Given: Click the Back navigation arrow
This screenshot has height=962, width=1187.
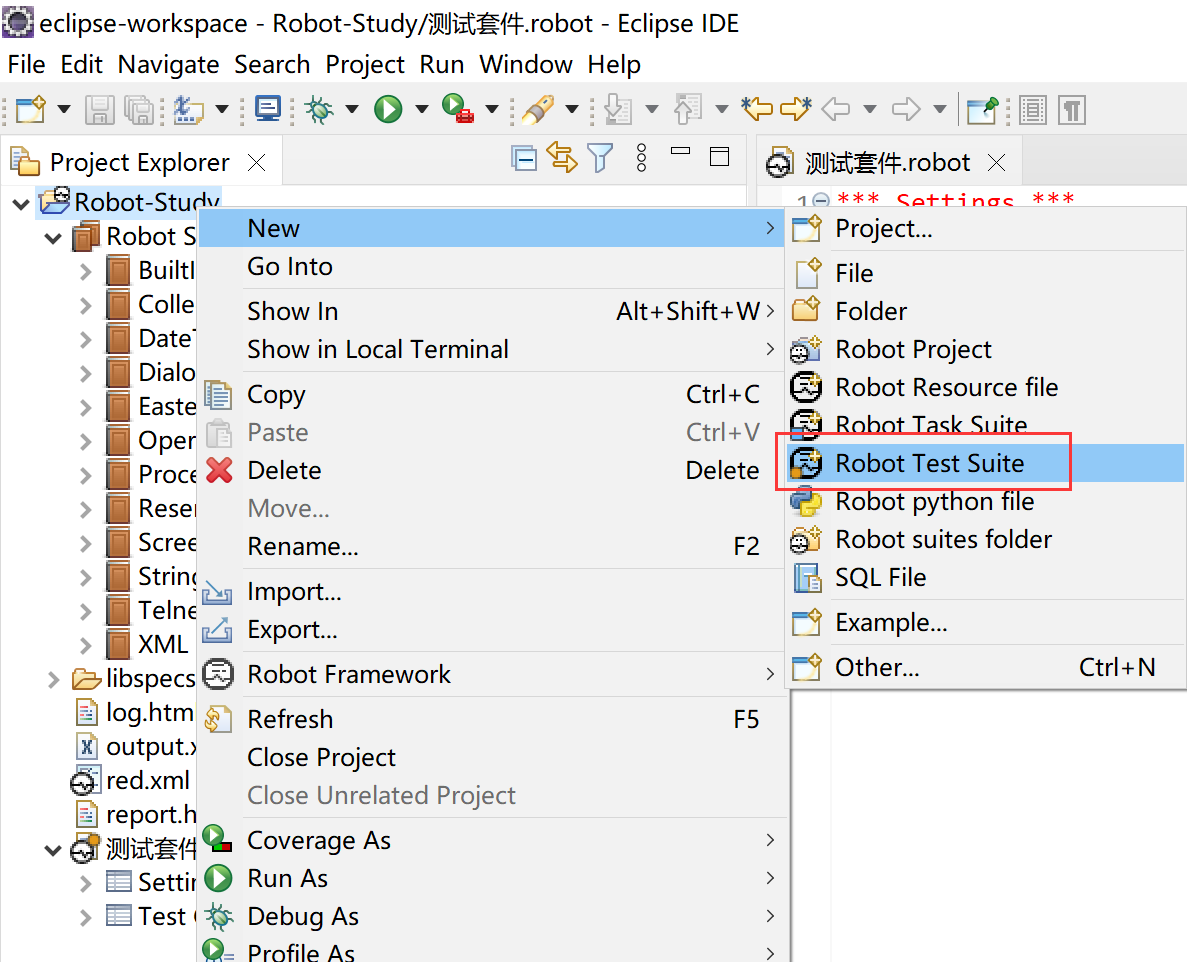Looking at the screenshot, I should point(836,110).
